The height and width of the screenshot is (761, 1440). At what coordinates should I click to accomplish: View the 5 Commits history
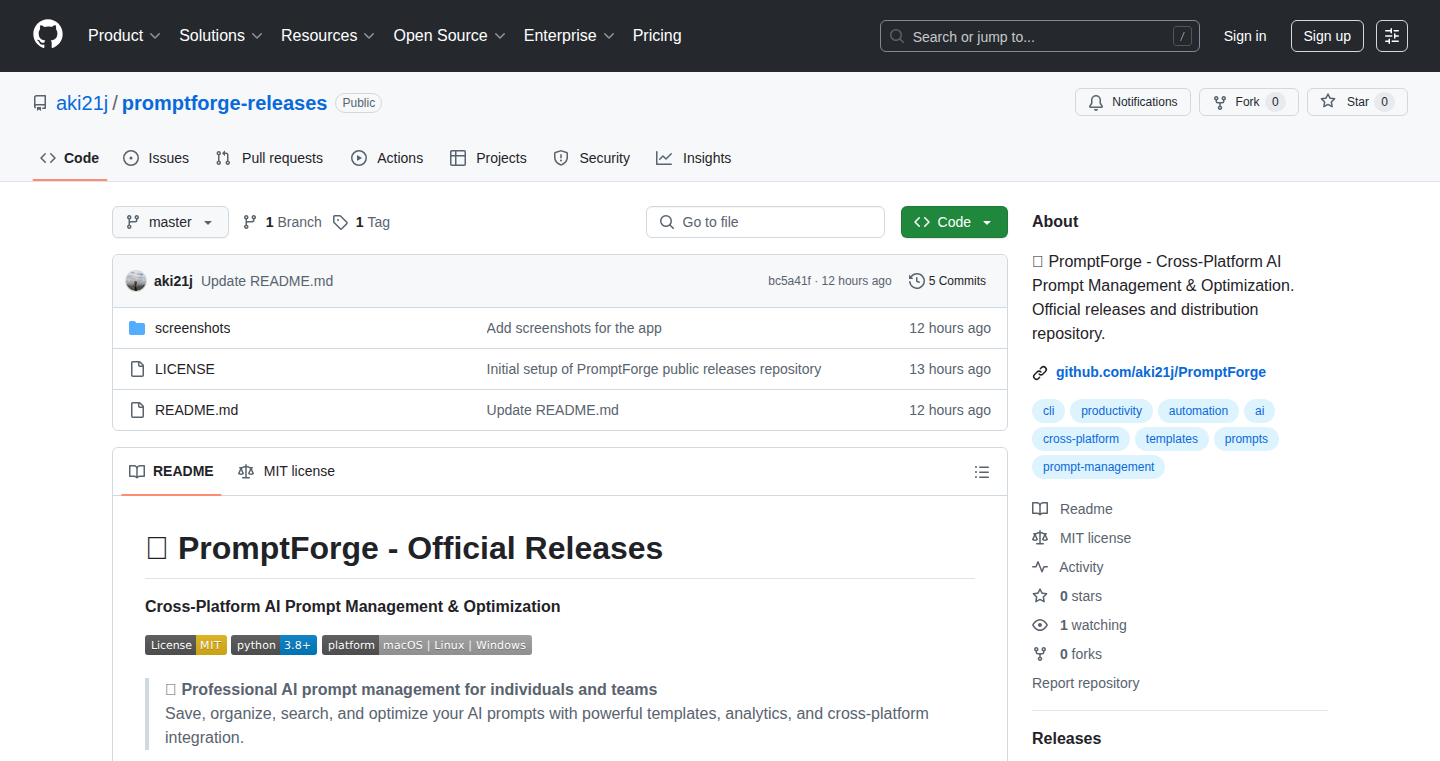947,281
